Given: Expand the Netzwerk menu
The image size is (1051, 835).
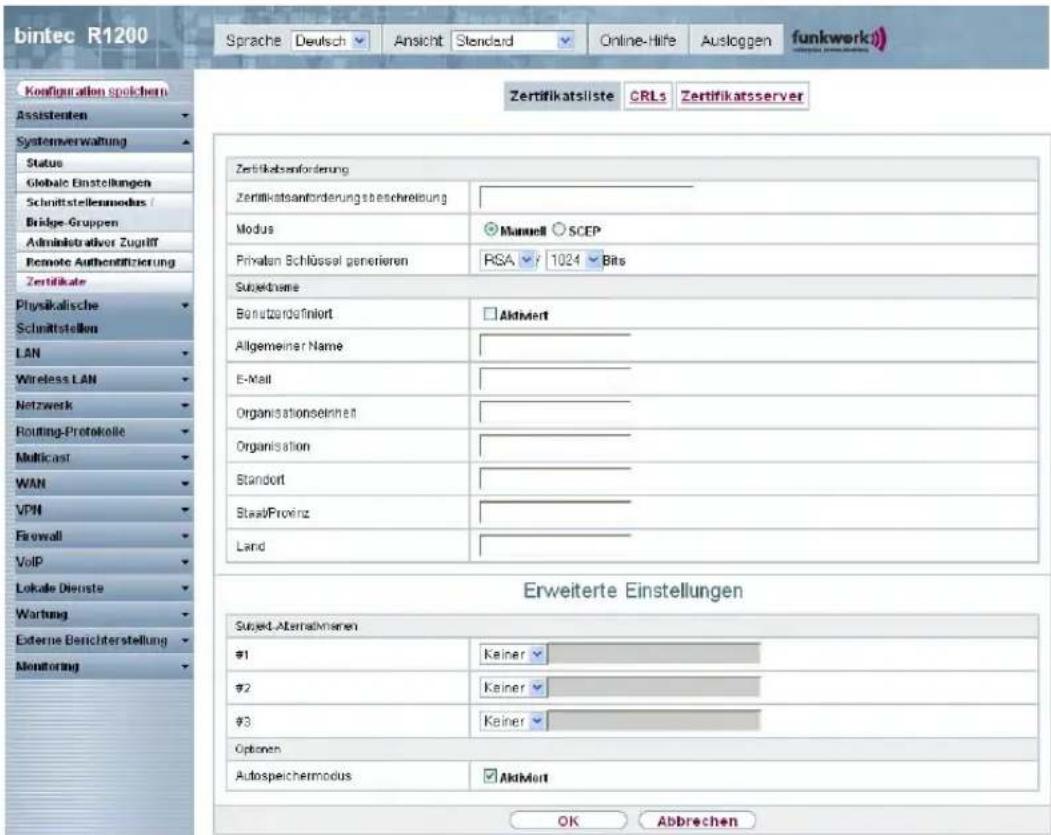Looking at the screenshot, I should point(103,405).
